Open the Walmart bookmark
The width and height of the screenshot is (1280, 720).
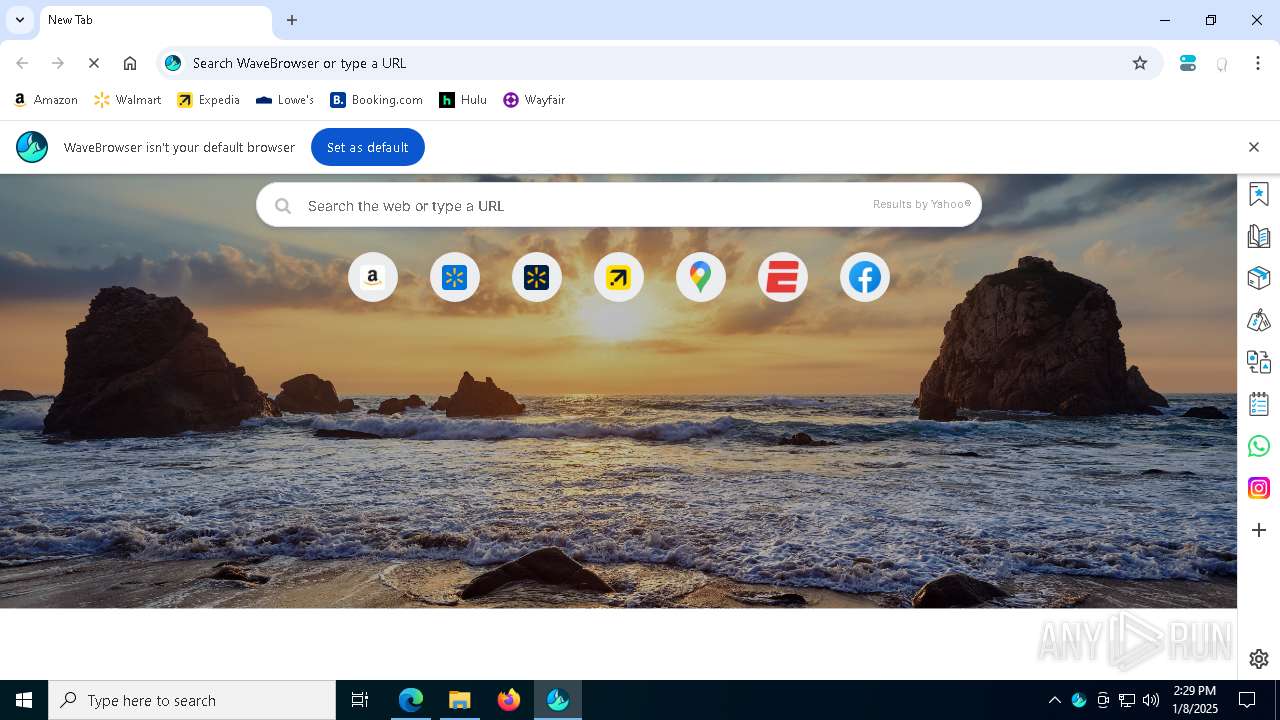click(x=128, y=100)
